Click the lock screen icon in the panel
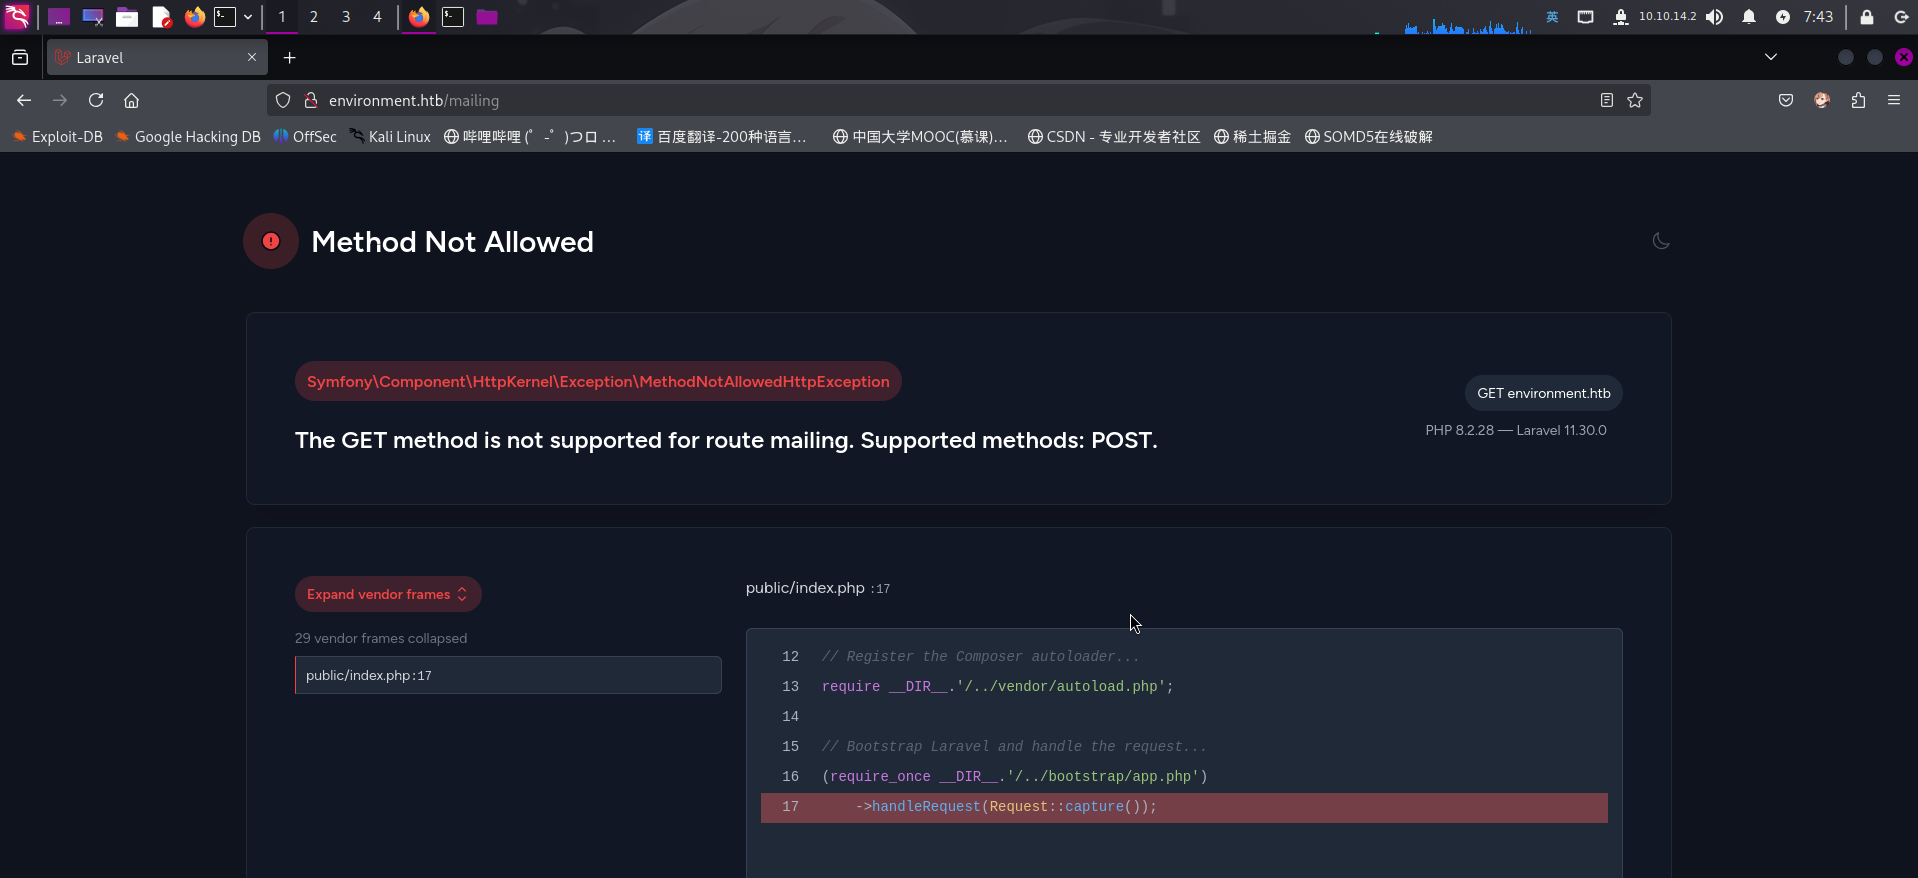This screenshot has width=1918, height=878. click(x=1867, y=17)
